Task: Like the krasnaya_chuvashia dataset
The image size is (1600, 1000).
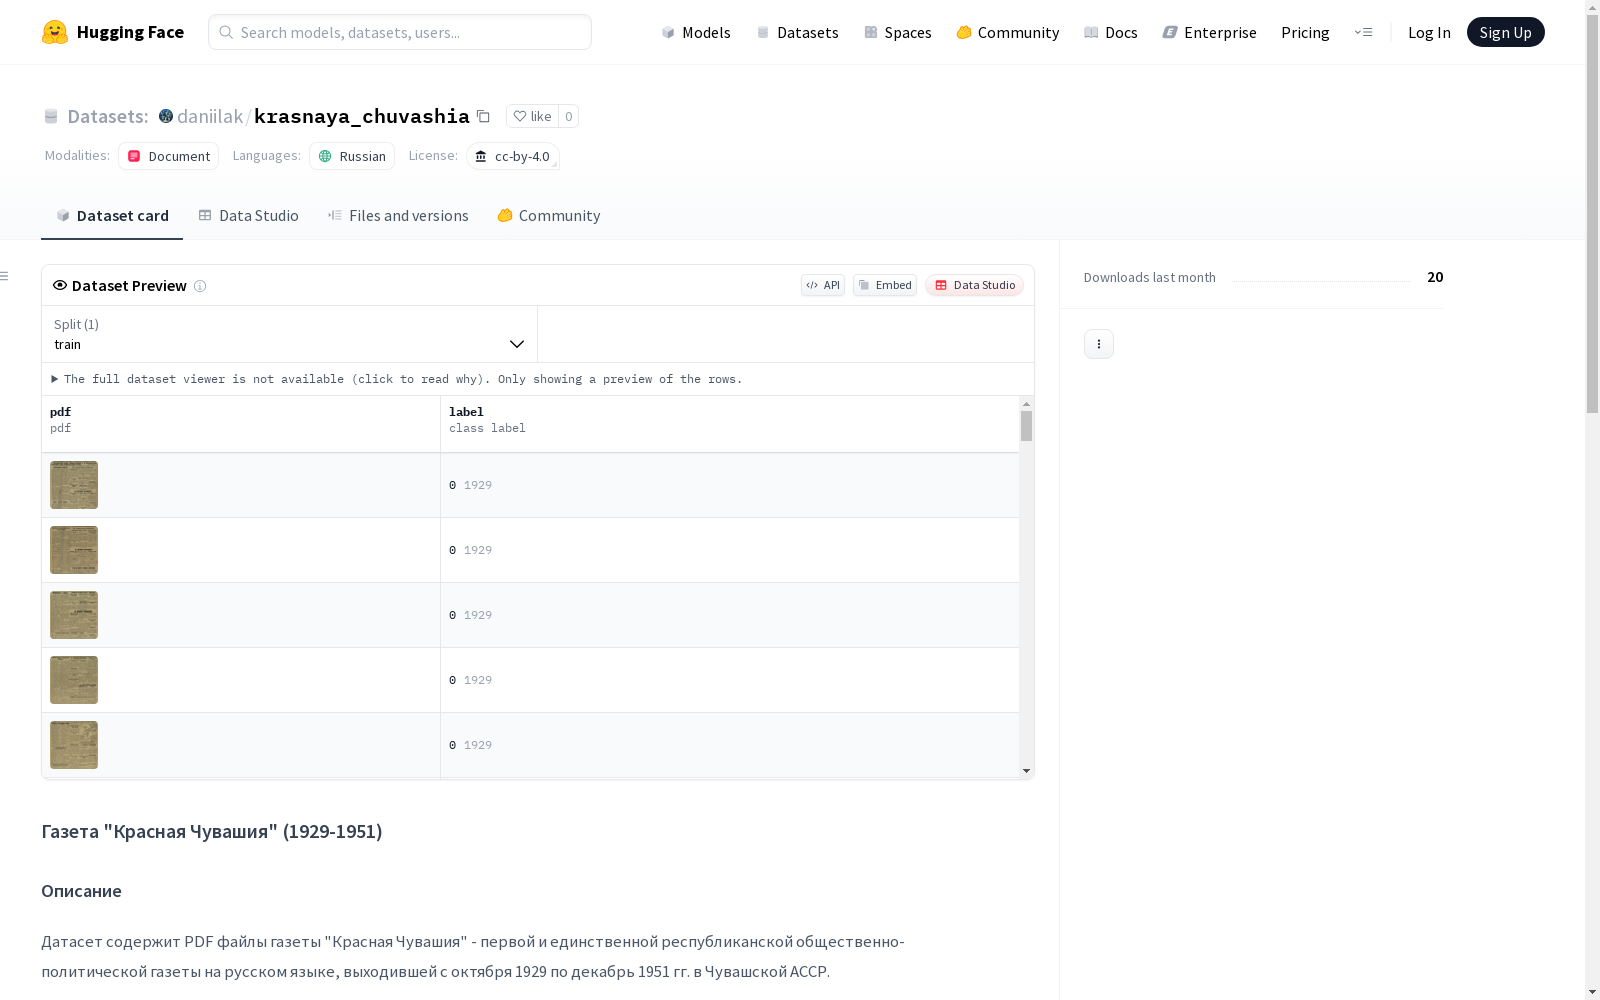Action: pos(532,116)
